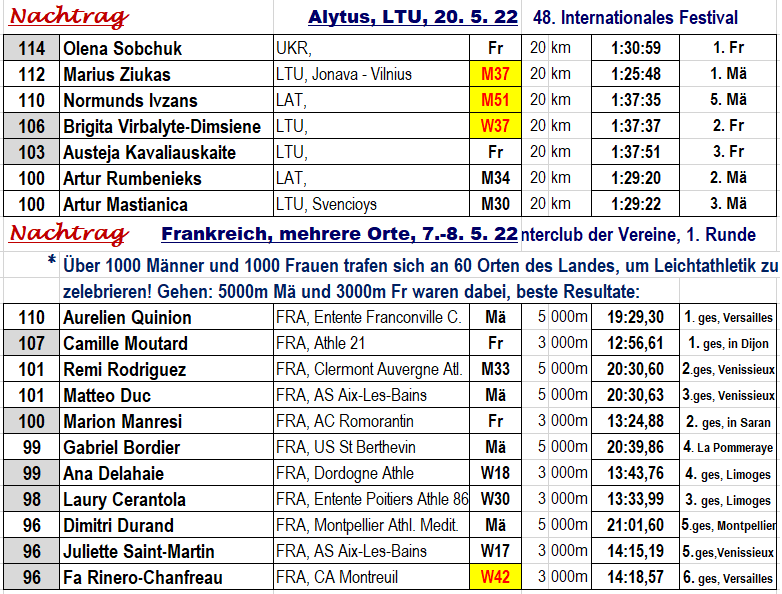Image resolution: width=782 pixels, height=594 pixels.
Task: Select the time cell '20:39,86'
Action: [x=635, y=447]
